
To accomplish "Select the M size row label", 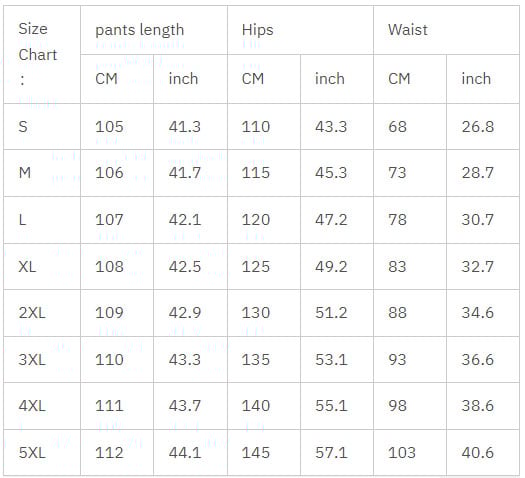I will pos(42,173).
